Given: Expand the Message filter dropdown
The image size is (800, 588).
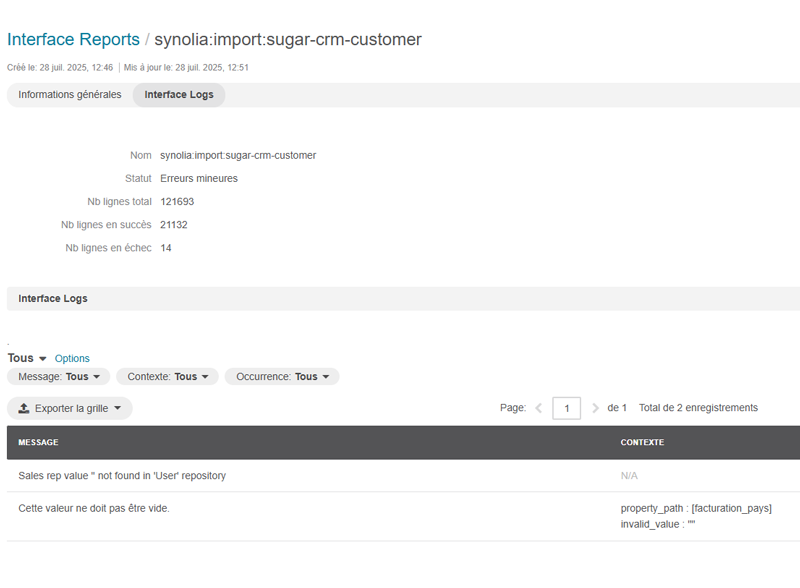Looking at the screenshot, I should click(x=59, y=377).
